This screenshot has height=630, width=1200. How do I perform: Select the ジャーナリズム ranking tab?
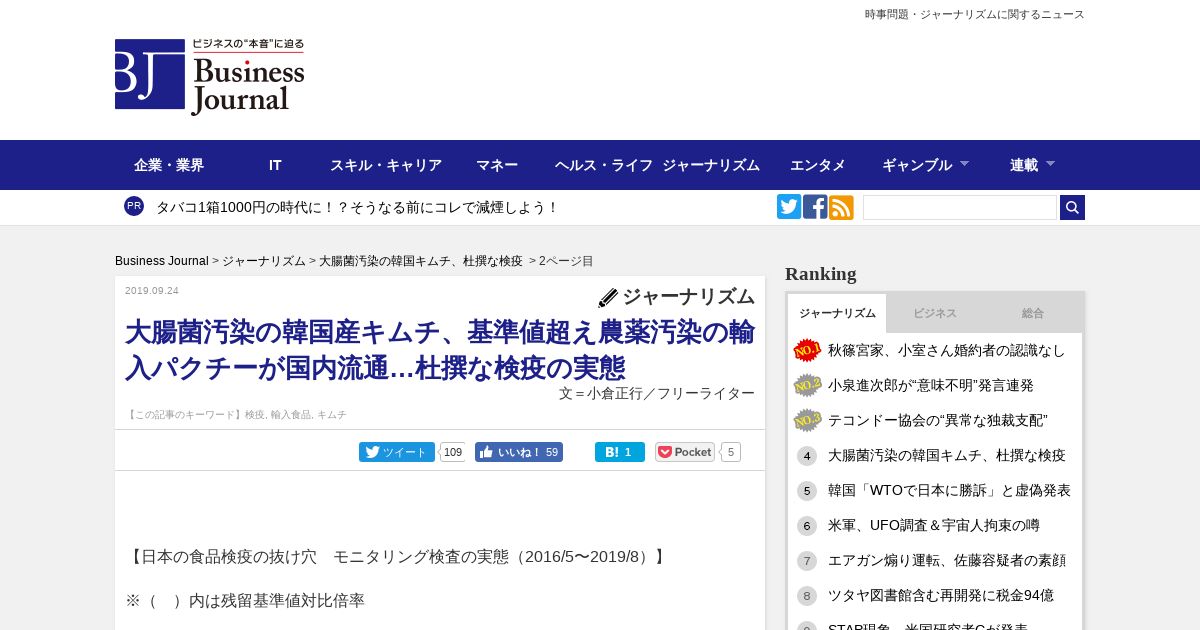click(837, 313)
